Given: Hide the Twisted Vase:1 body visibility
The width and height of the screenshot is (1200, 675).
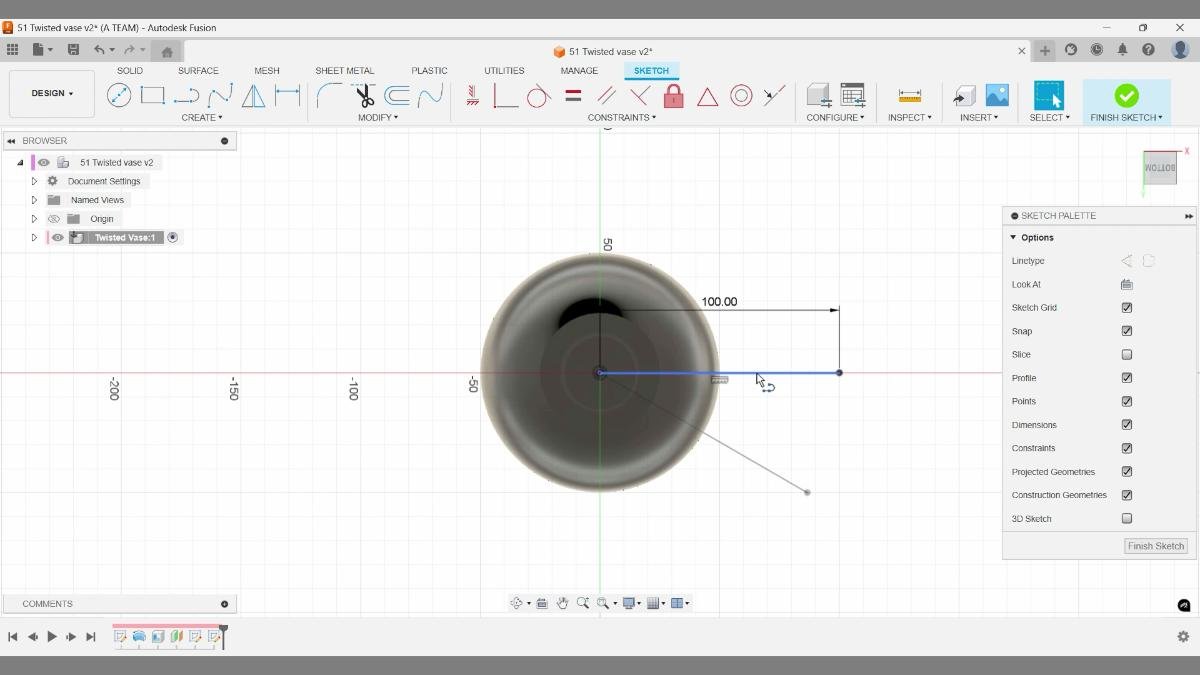Looking at the screenshot, I should click(x=57, y=237).
